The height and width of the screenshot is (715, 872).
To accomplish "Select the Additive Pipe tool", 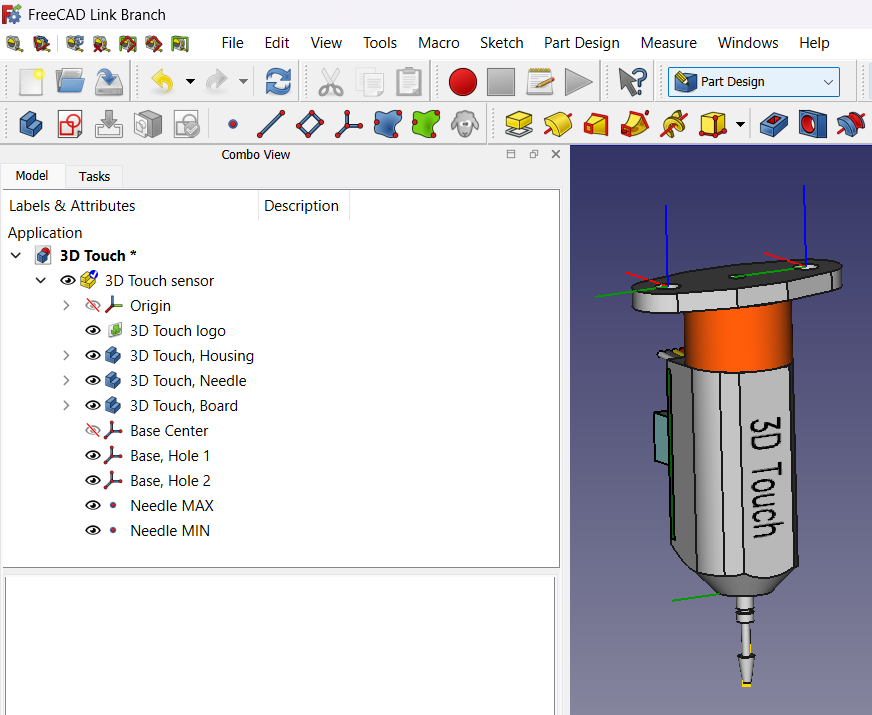I will point(635,123).
